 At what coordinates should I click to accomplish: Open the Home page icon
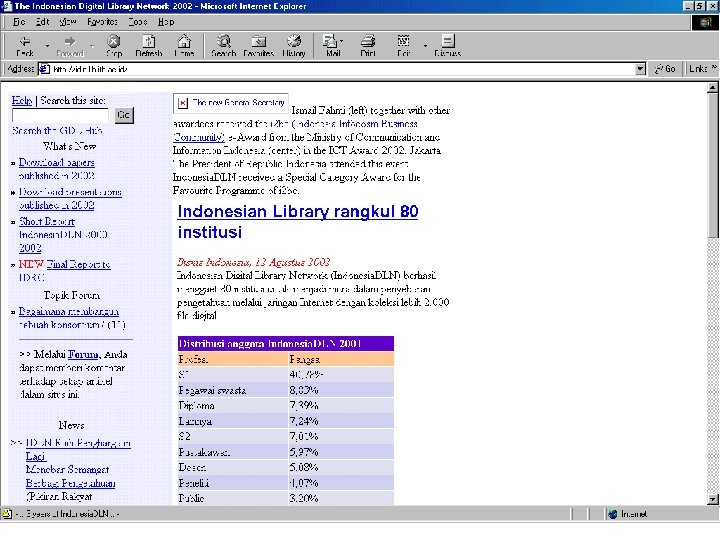184,46
